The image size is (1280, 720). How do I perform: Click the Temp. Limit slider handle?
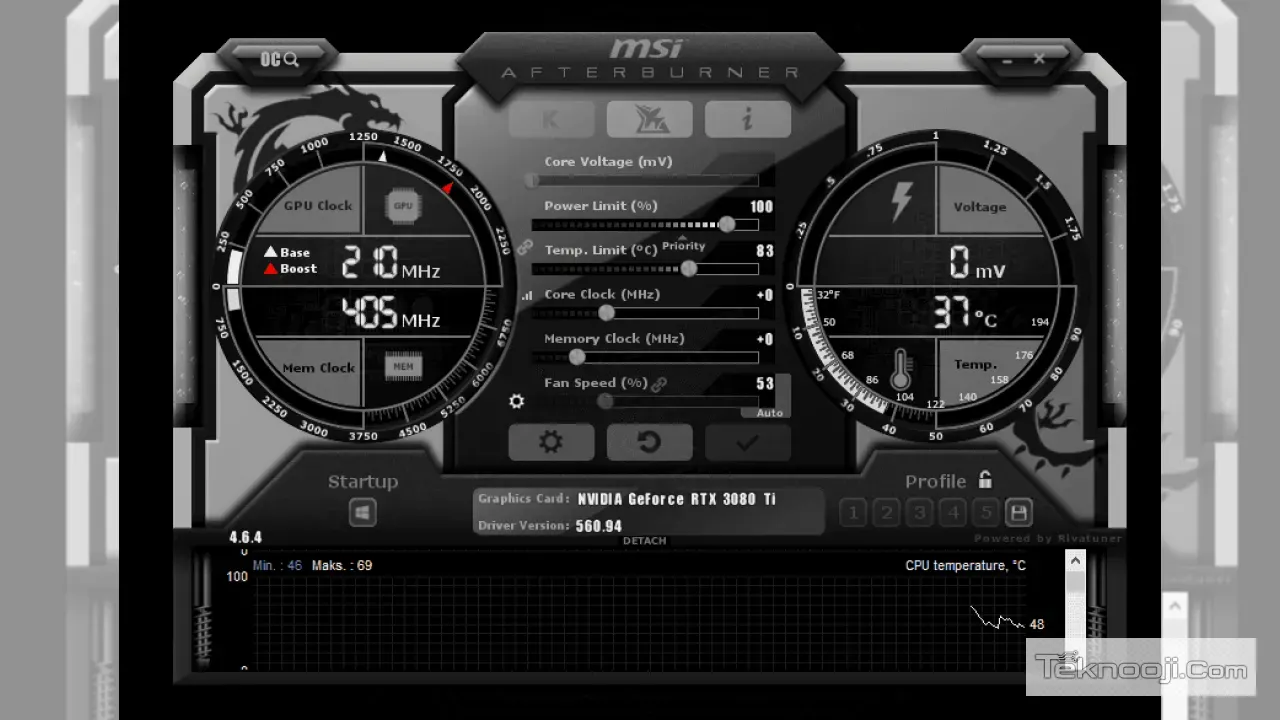pyautogui.click(x=688, y=268)
